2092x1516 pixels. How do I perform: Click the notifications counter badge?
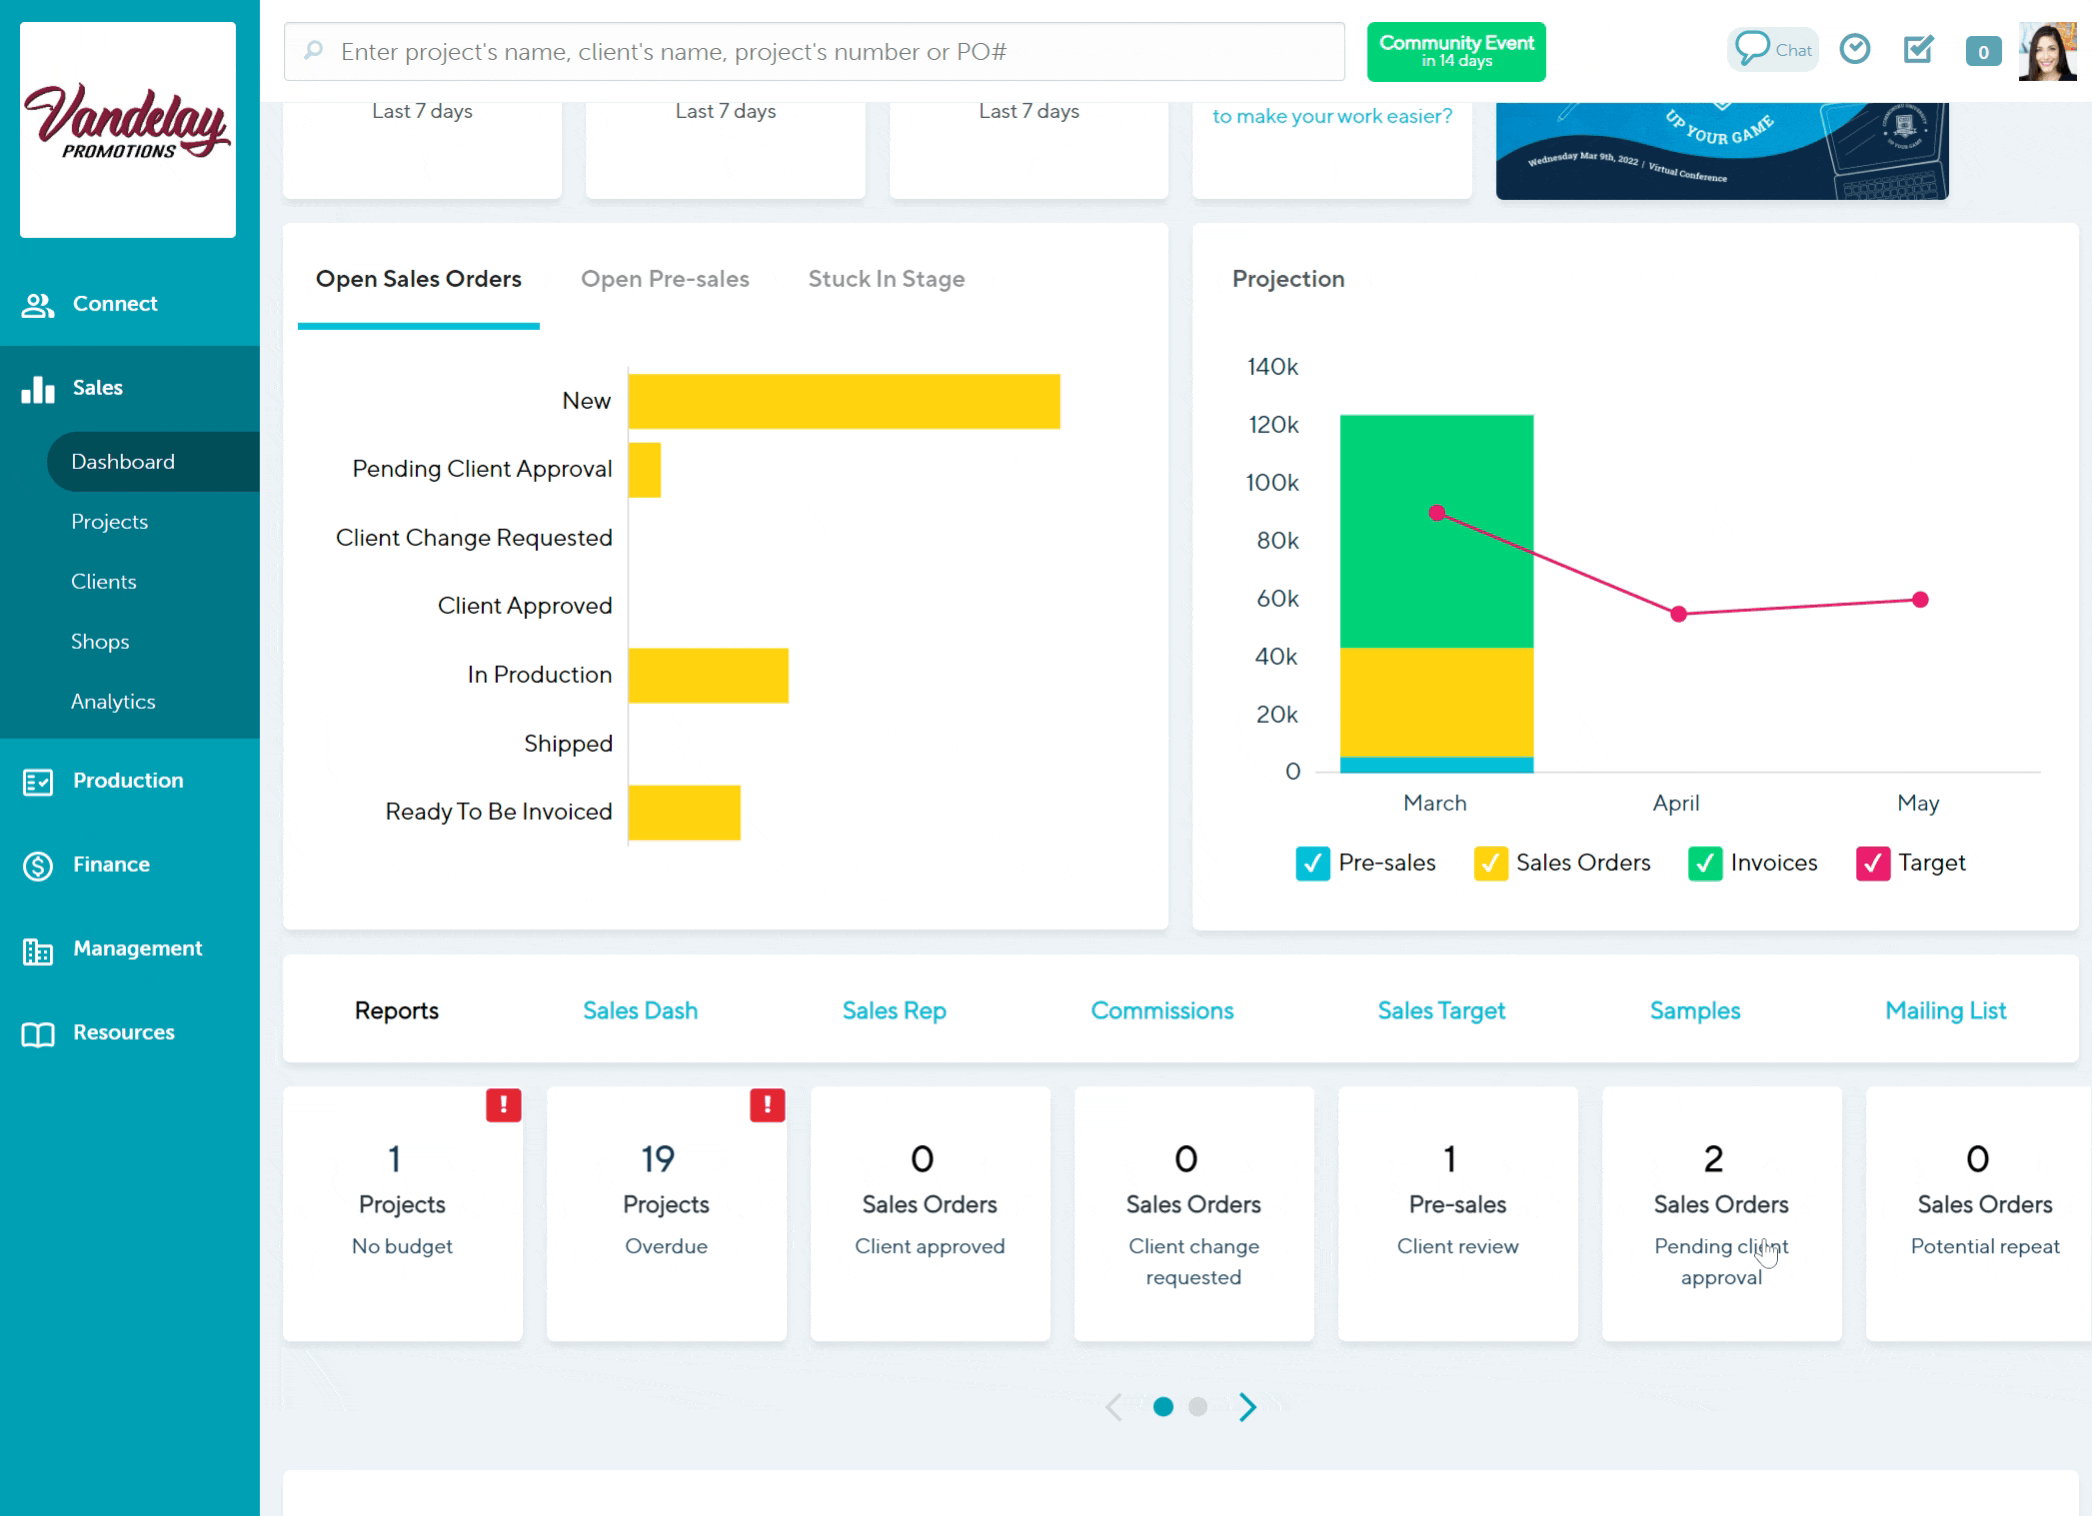pyautogui.click(x=1982, y=48)
